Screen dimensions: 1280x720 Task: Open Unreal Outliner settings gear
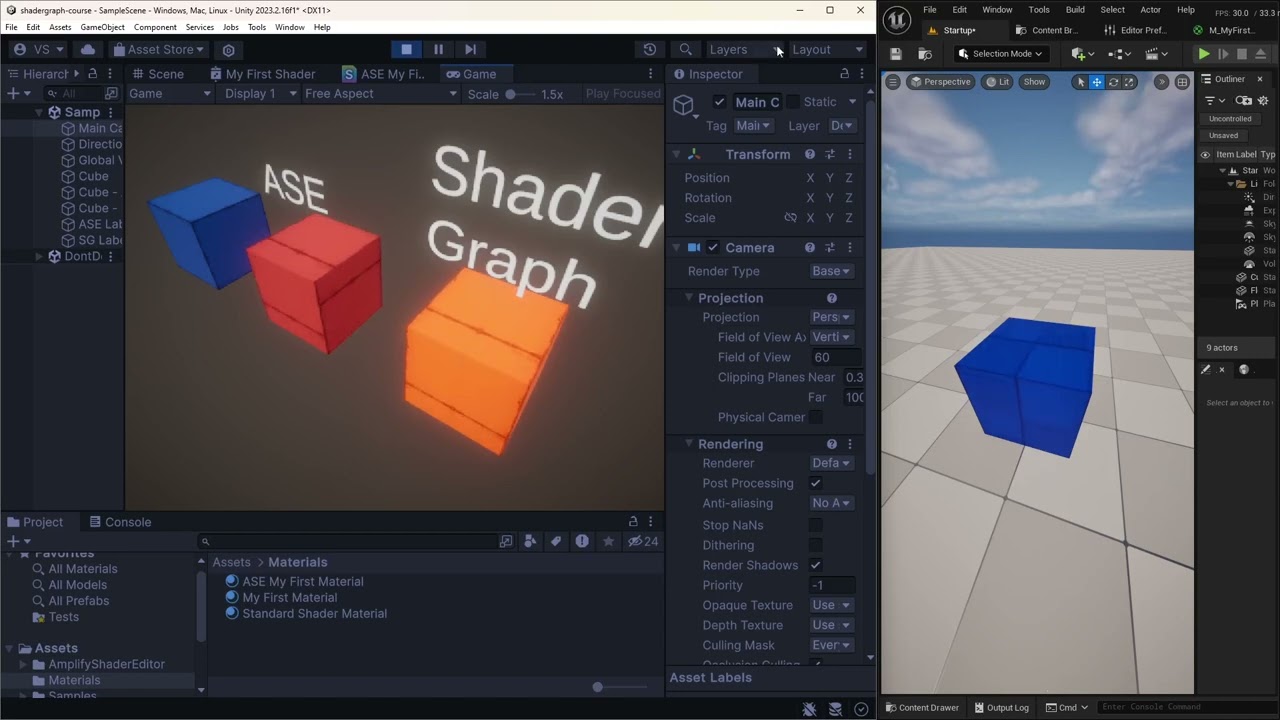[1265, 101]
